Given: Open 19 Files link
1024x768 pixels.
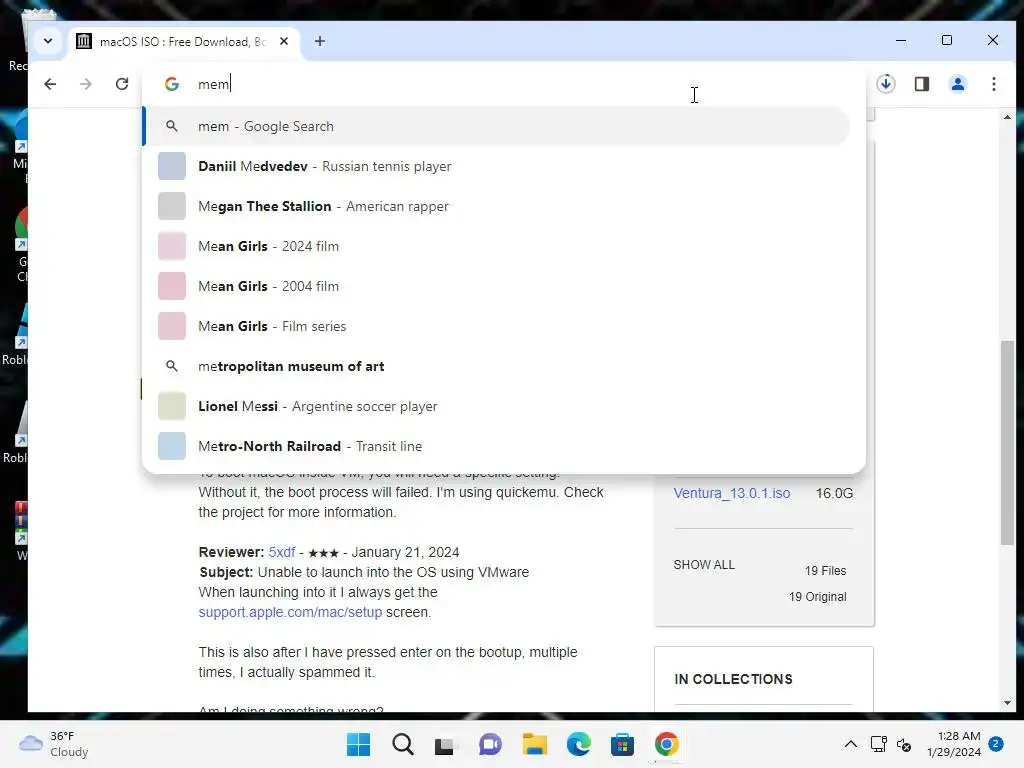Looking at the screenshot, I should click(x=825, y=571).
